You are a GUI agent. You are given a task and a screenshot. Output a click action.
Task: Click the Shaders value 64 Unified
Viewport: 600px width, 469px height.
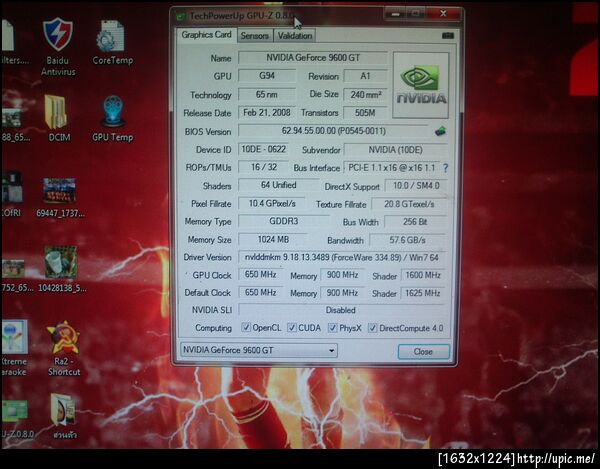(x=278, y=185)
